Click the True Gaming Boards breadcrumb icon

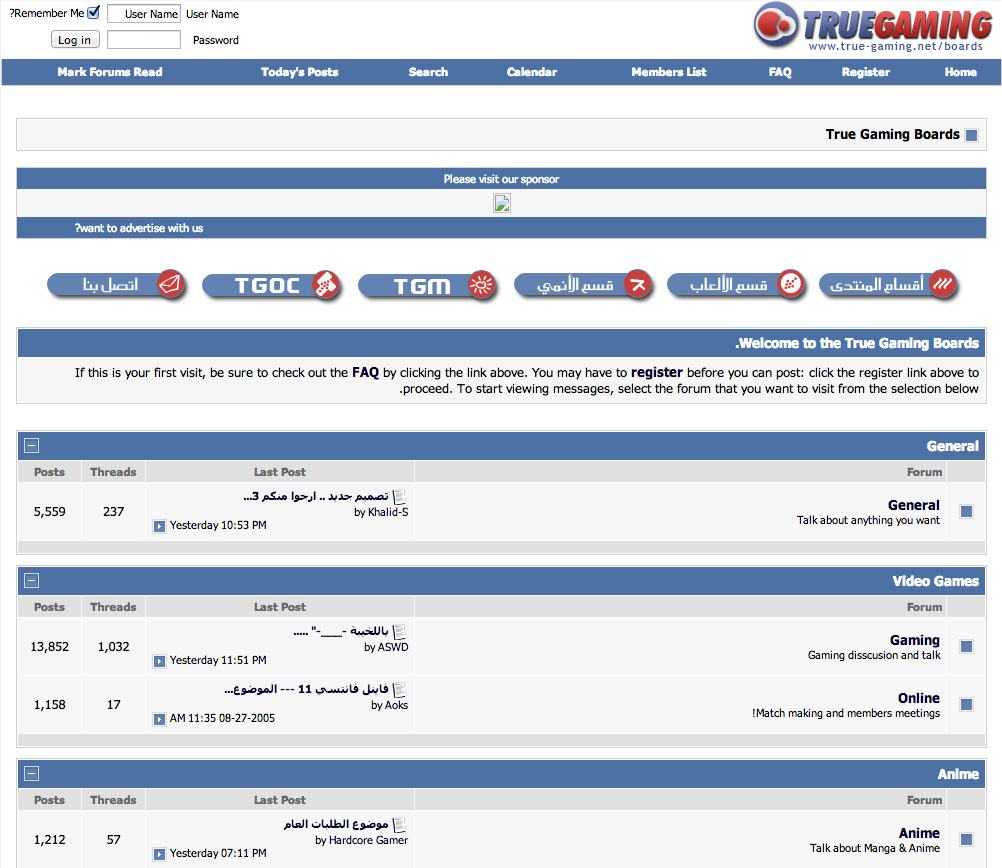[x=971, y=136]
